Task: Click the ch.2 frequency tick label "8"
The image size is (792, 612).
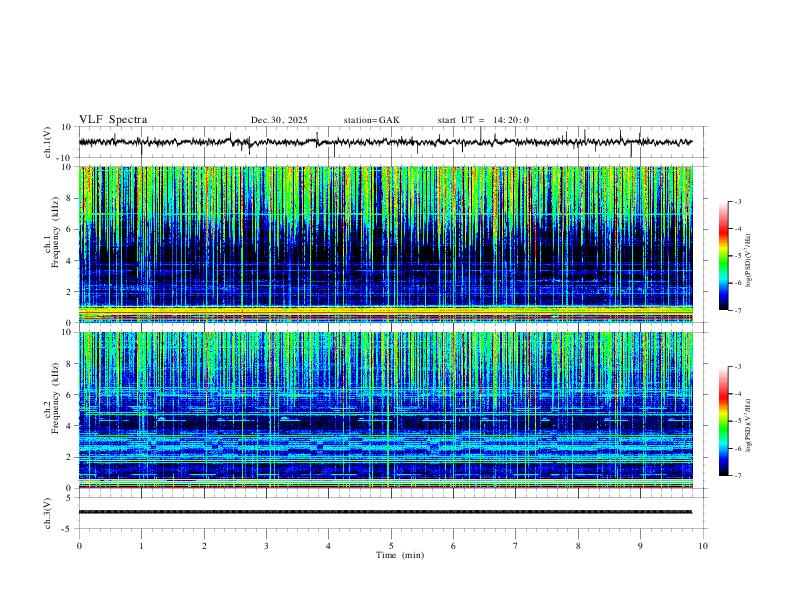Action: click(69, 364)
